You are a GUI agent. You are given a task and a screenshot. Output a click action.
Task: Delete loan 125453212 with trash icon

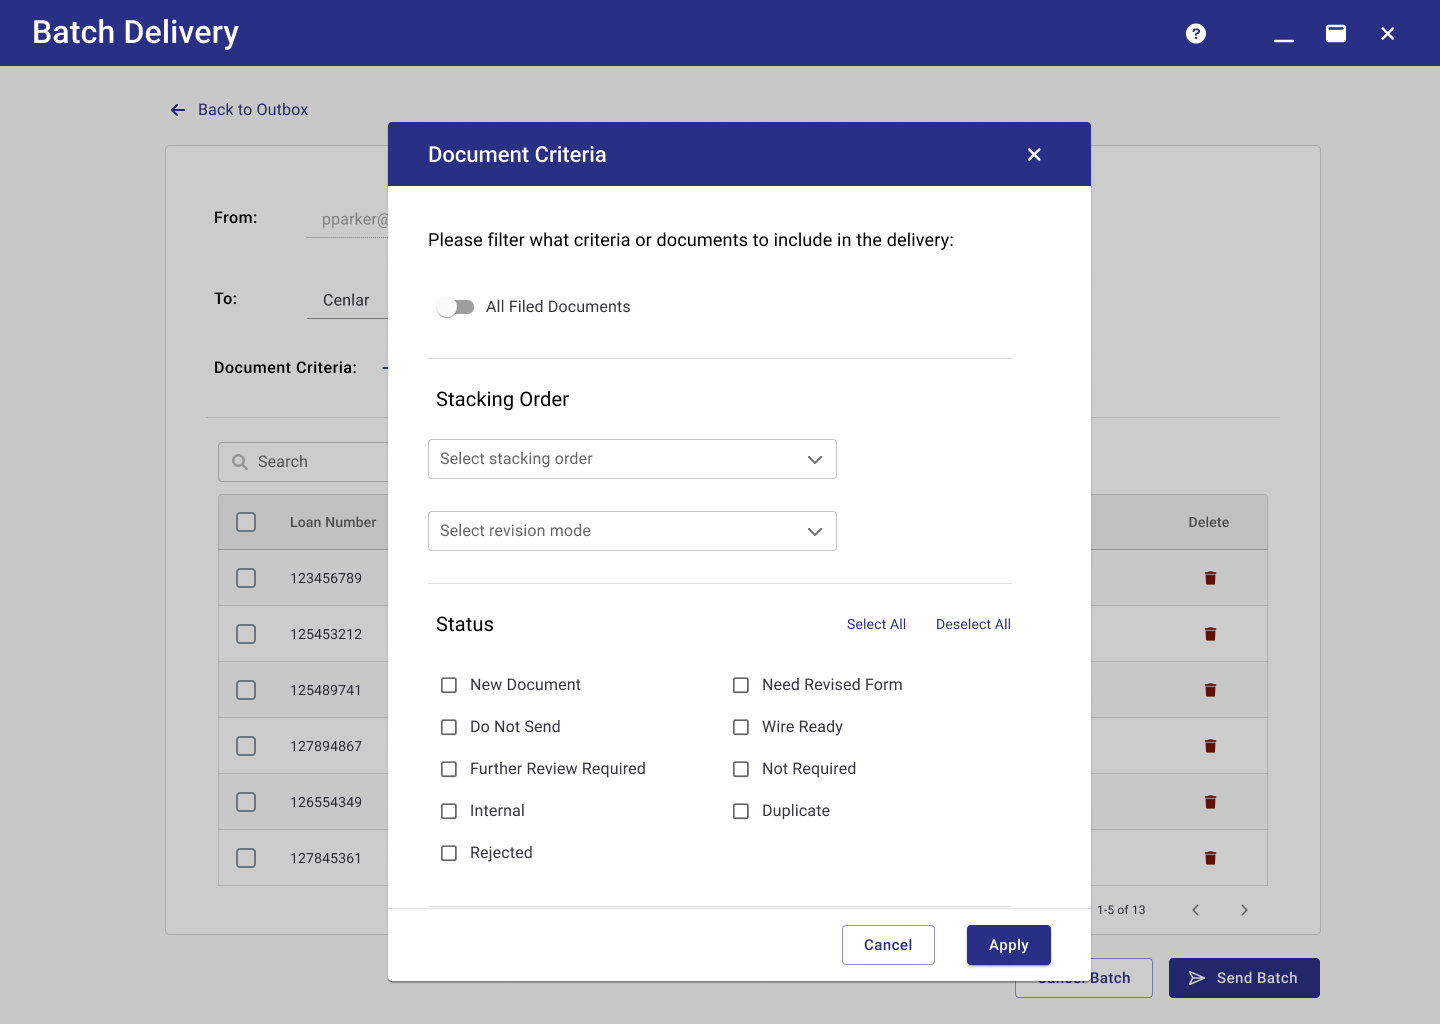[1210, 634]
